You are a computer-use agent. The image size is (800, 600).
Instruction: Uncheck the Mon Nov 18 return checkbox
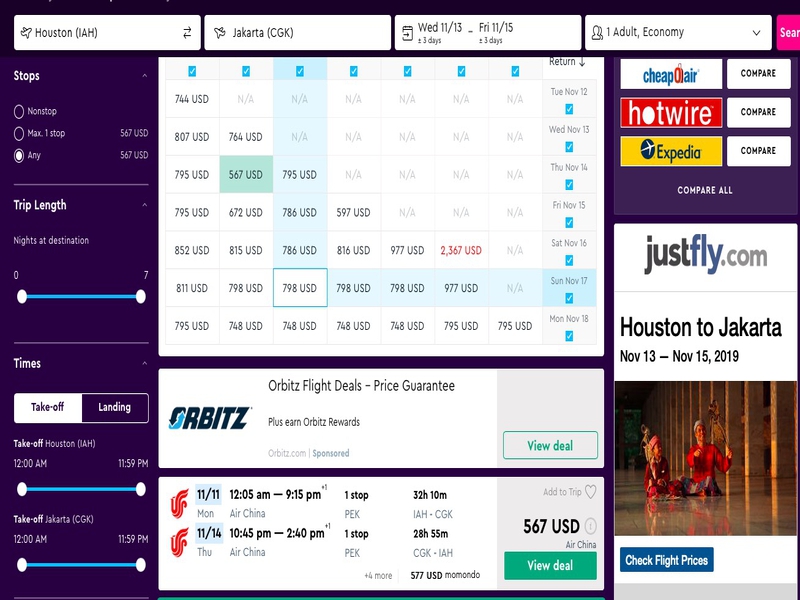pyautogui.click(x=569, y=336)
